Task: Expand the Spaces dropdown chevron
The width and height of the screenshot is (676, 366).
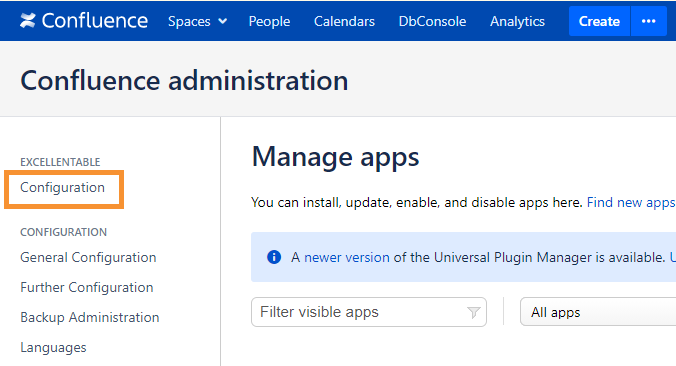Action: [222, 21]
